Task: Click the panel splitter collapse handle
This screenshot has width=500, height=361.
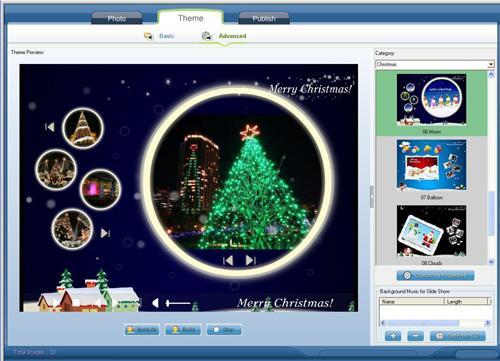Action: pos(372,197)
